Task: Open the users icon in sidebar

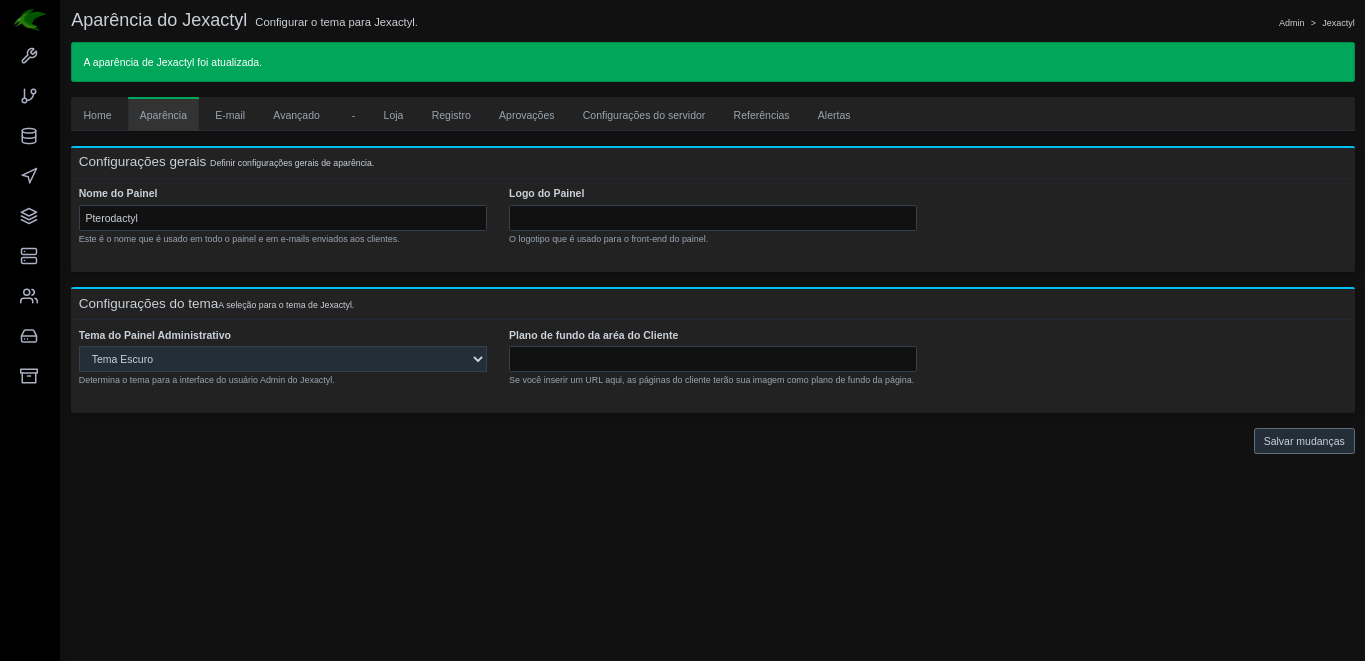Action: pos(29,296)
